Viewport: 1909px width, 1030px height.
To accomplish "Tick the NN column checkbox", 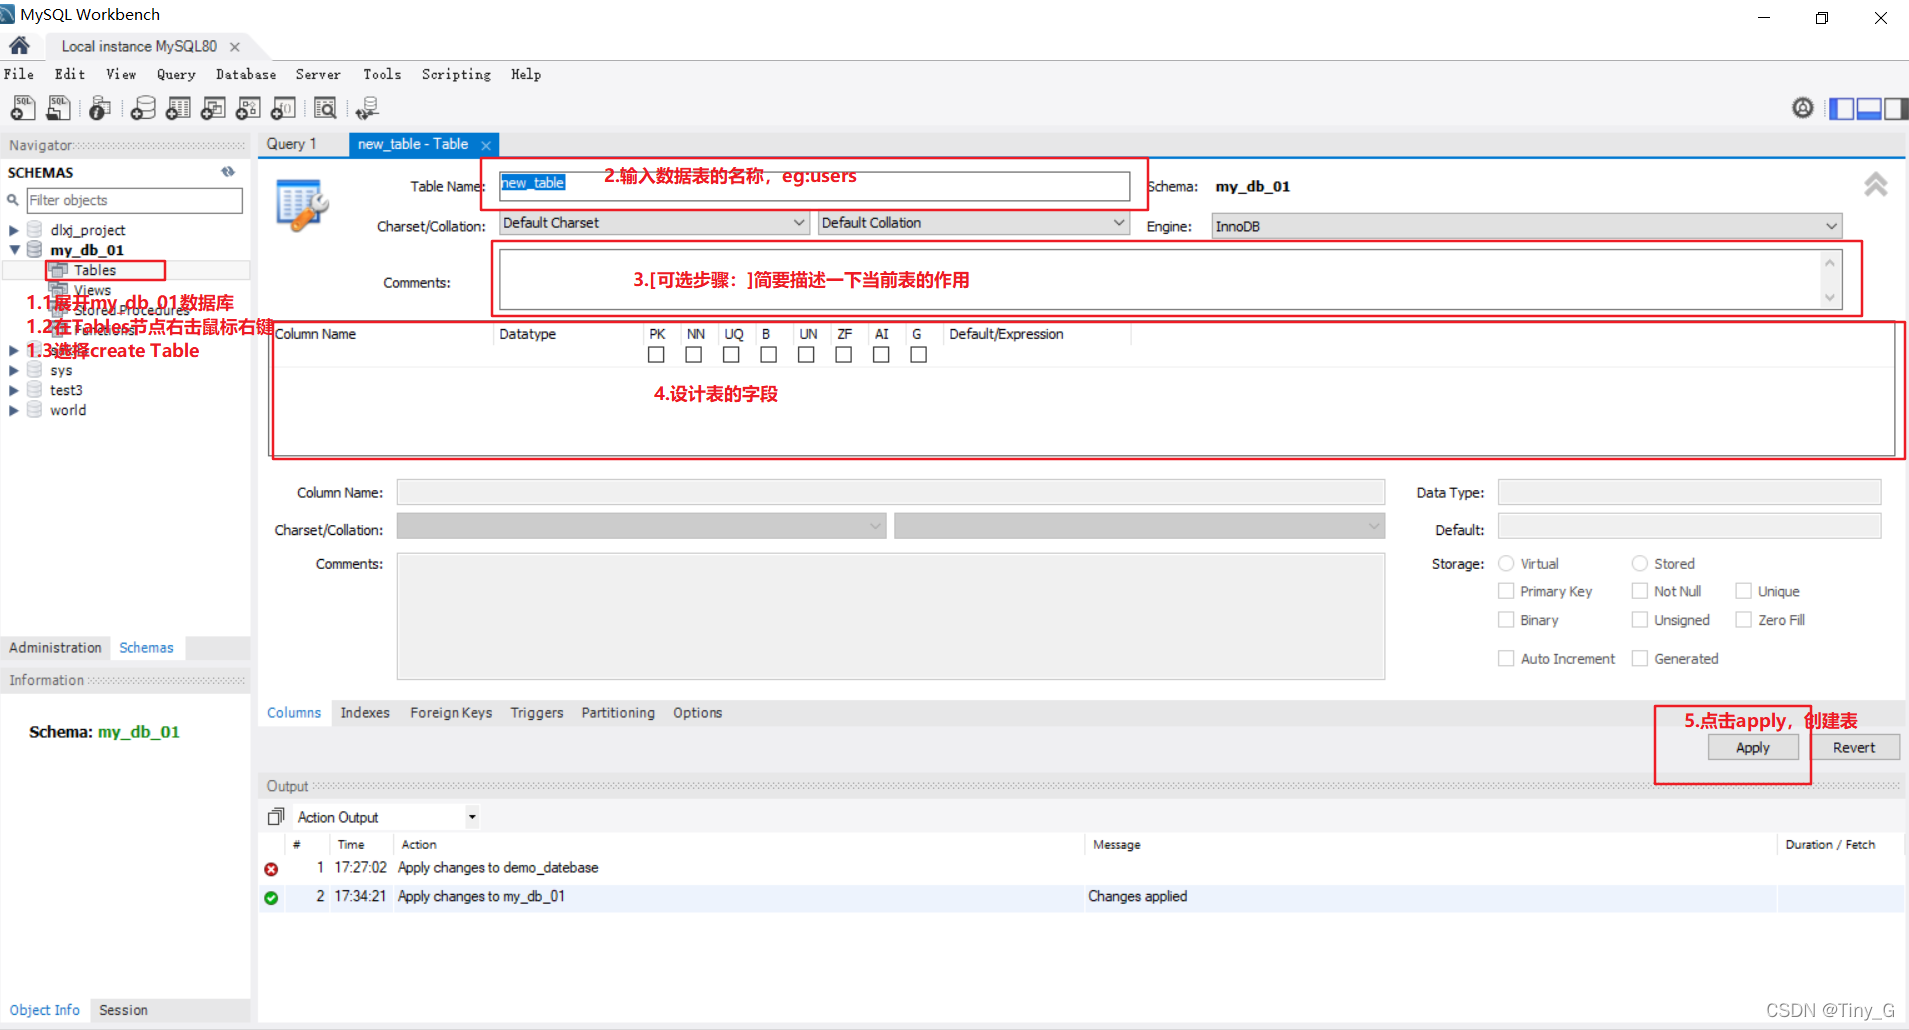I will 694,355.
